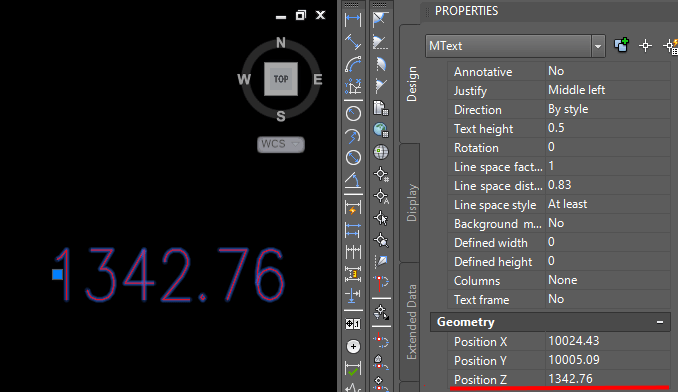The width and height of the screenshot is (678, 392).
Task: Click the gray gridded globe icon
Action: (381, 152)
